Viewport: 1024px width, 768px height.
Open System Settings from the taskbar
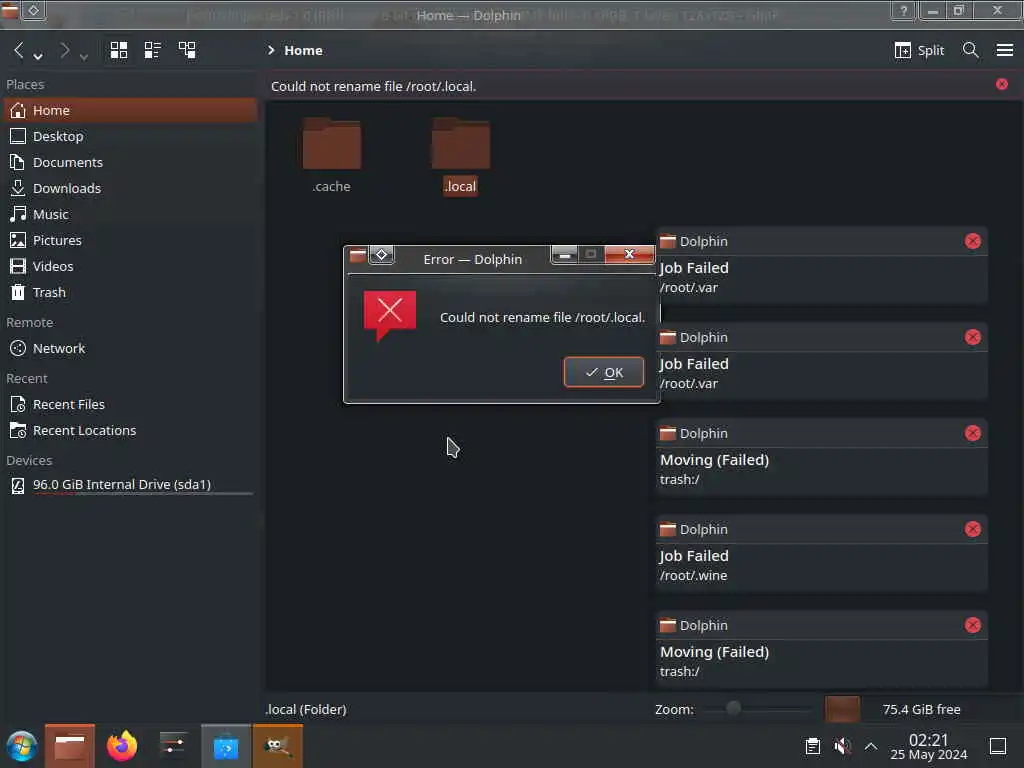pyautogui.click(x=173, y=746)
